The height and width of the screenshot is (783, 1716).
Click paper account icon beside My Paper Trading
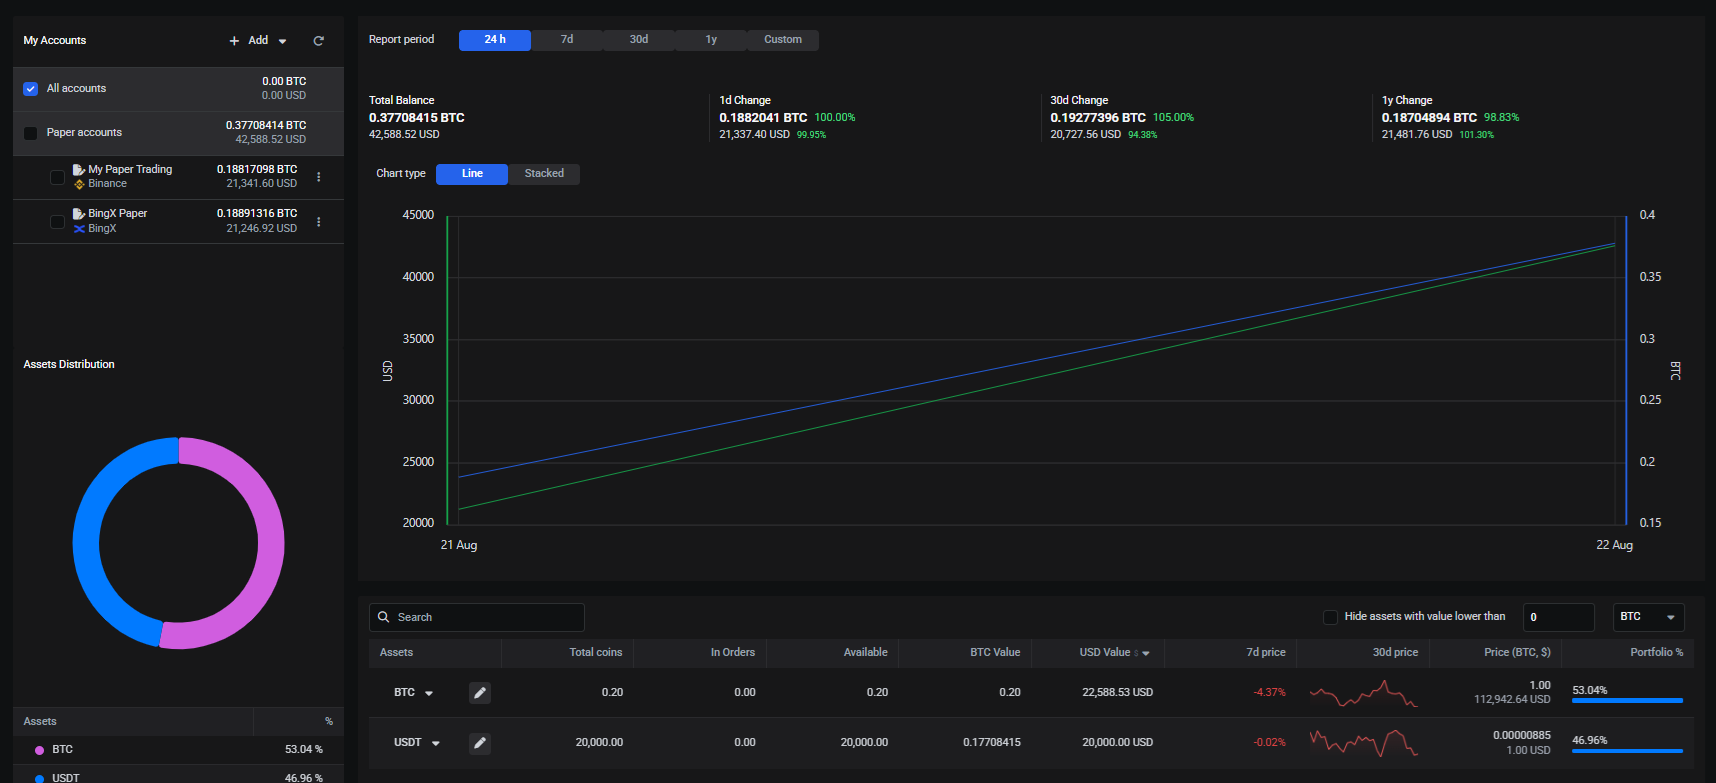pos(79,170)
